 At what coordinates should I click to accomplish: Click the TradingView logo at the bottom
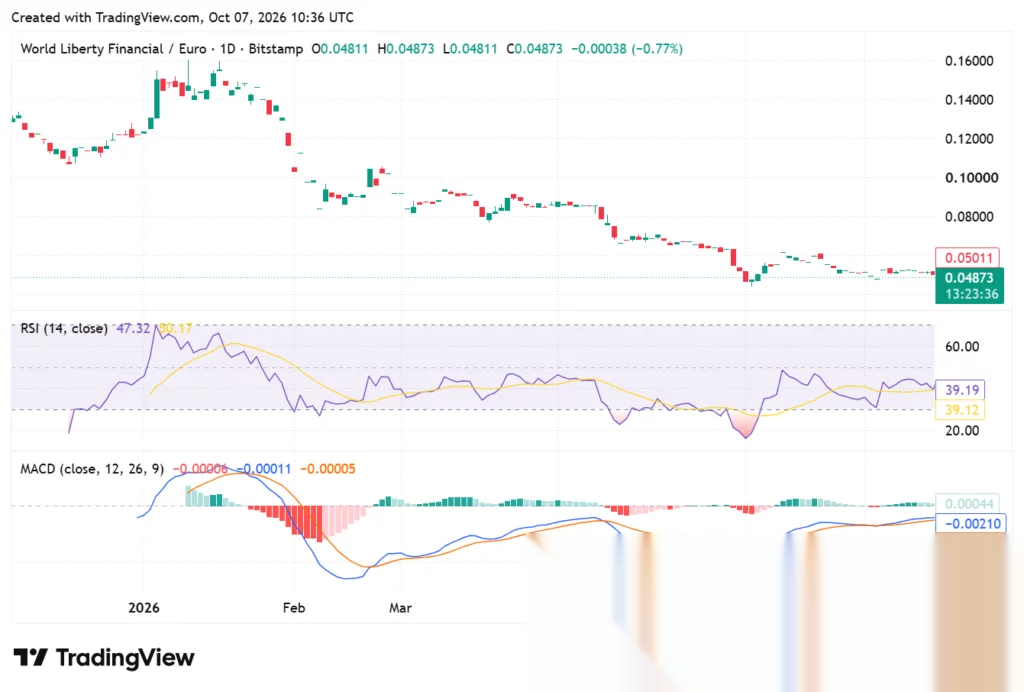104,657
